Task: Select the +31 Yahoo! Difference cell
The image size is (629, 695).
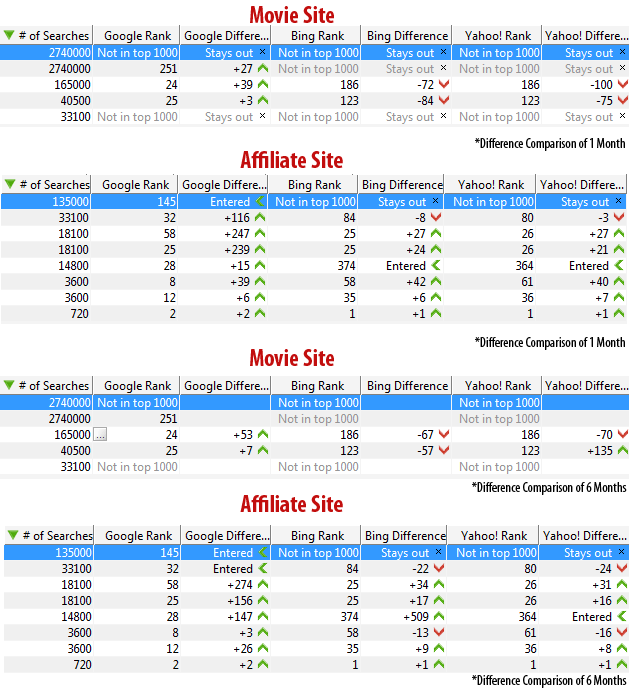Action: click(584, 584)
